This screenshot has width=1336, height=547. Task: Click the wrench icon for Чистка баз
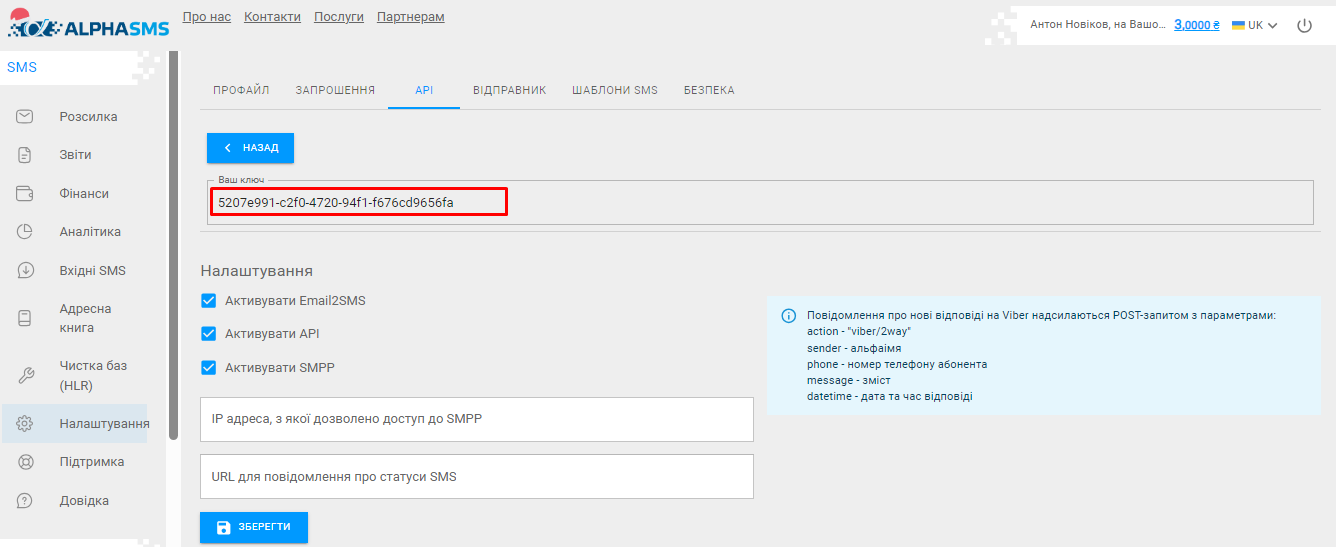pos(26,375)
